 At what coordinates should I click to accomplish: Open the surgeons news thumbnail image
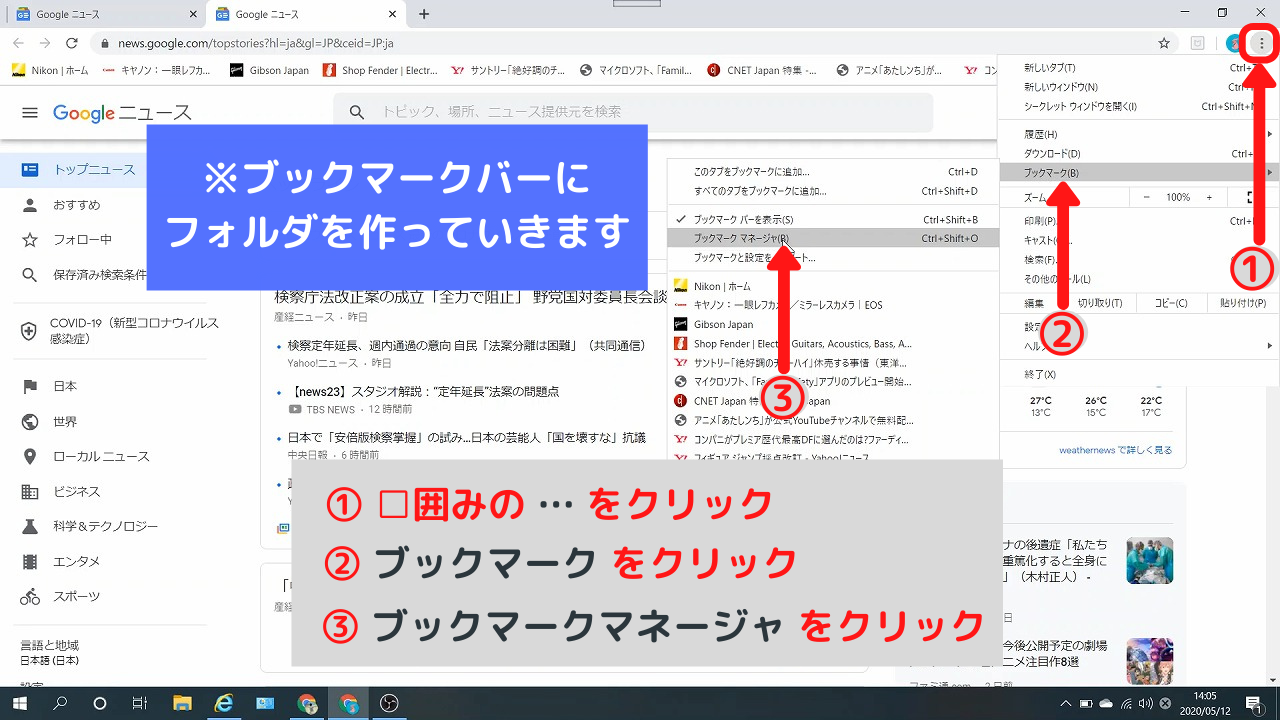coord(1149,560)
